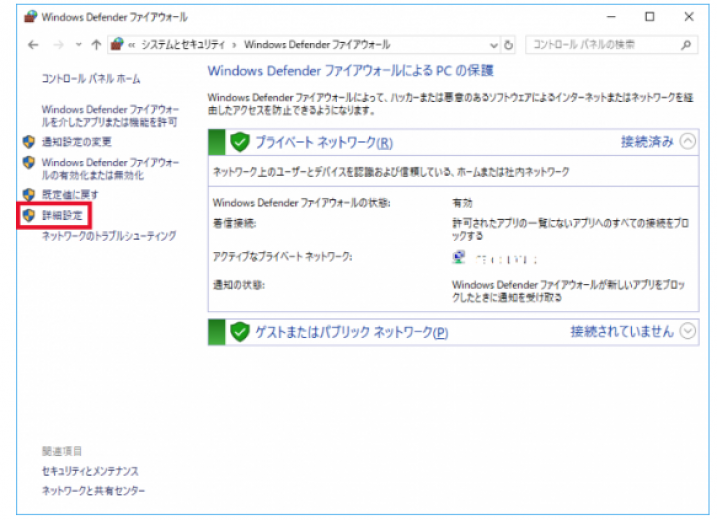Click 接続されていません status text
Image resolution: width=717 pixels, height=520 pixels.
tap(622, 331)
